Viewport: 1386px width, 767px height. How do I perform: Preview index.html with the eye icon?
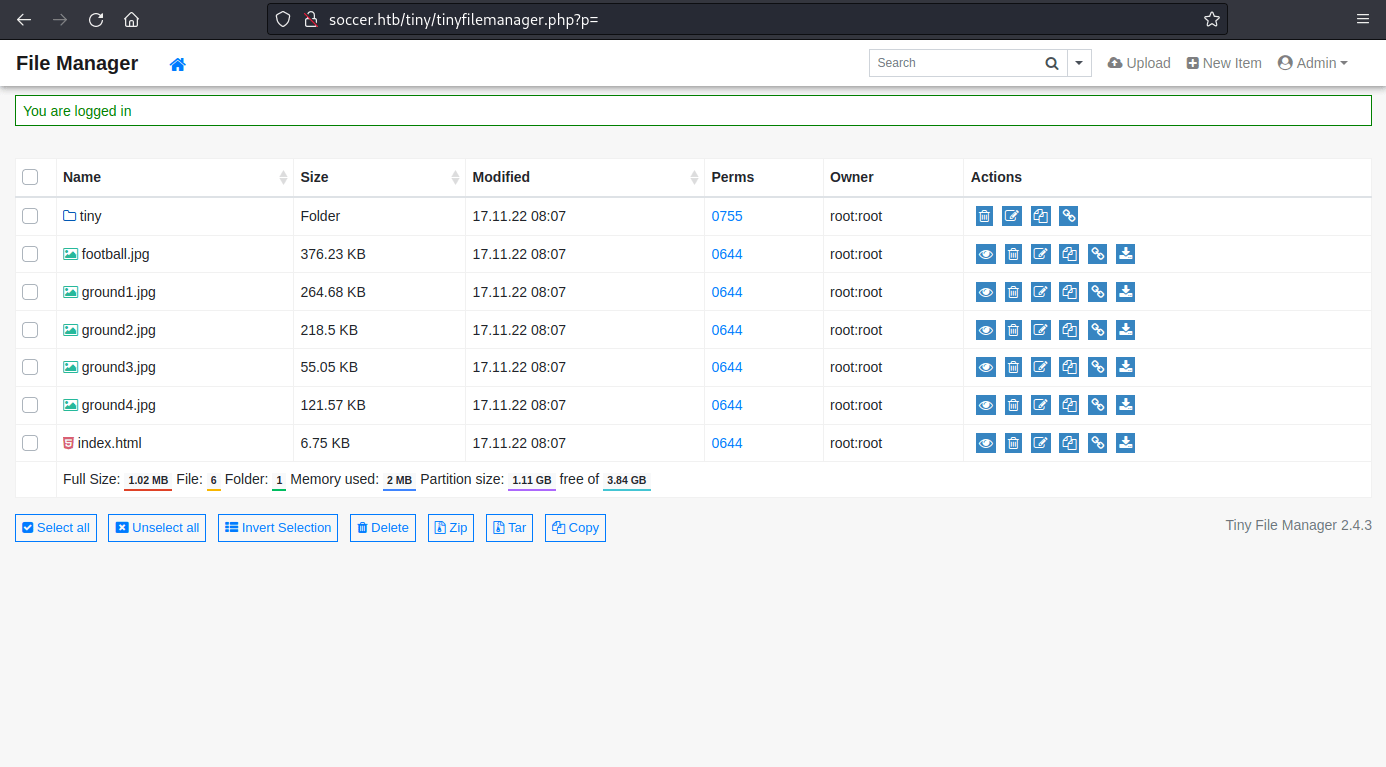[x=985, y=443]
